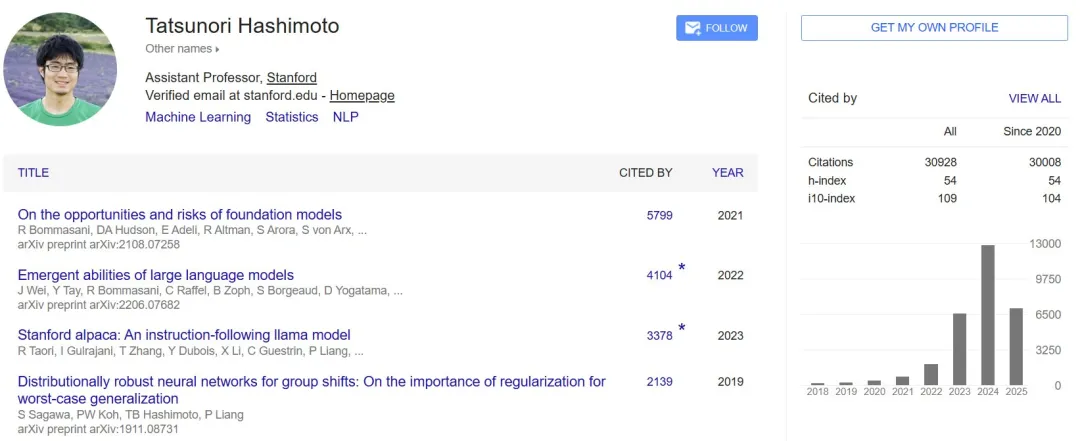1080x441 pixels.
Task: Open the foundation models paper title
Action: [x=180, y=215]
